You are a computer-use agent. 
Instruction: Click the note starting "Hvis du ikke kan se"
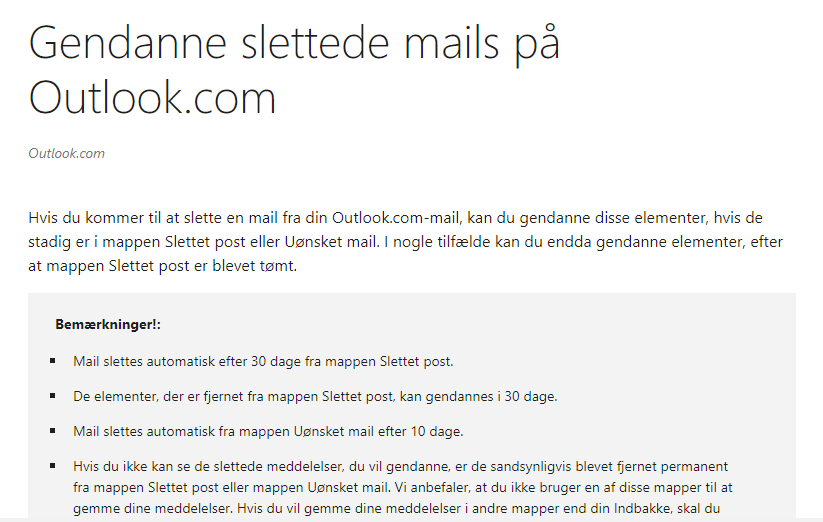coord(403,487)
